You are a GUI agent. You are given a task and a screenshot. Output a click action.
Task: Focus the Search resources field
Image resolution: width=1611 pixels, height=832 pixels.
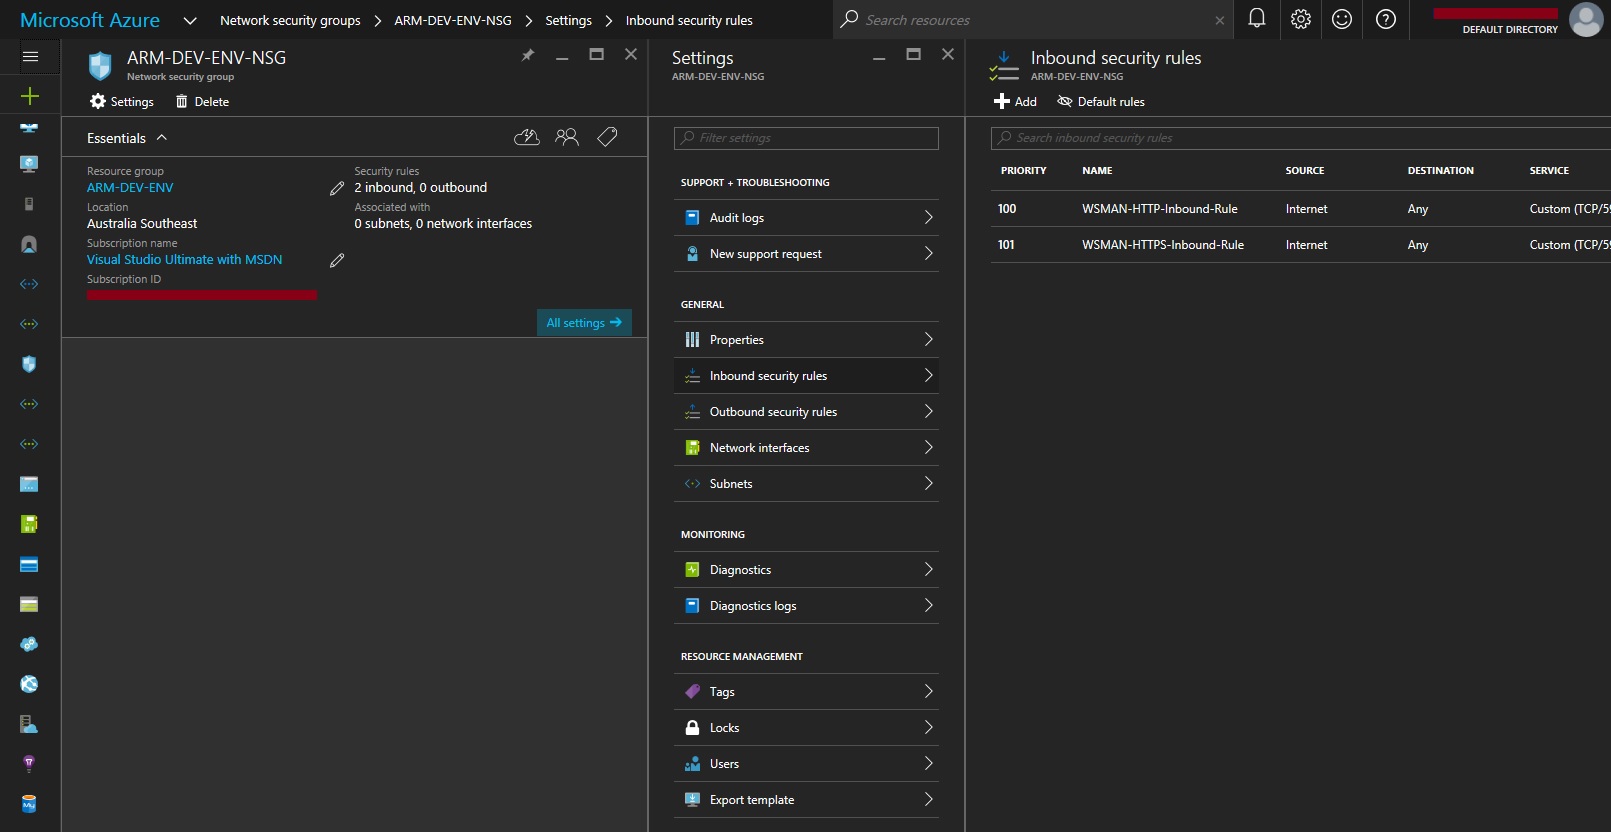(x=1035, y=20)
